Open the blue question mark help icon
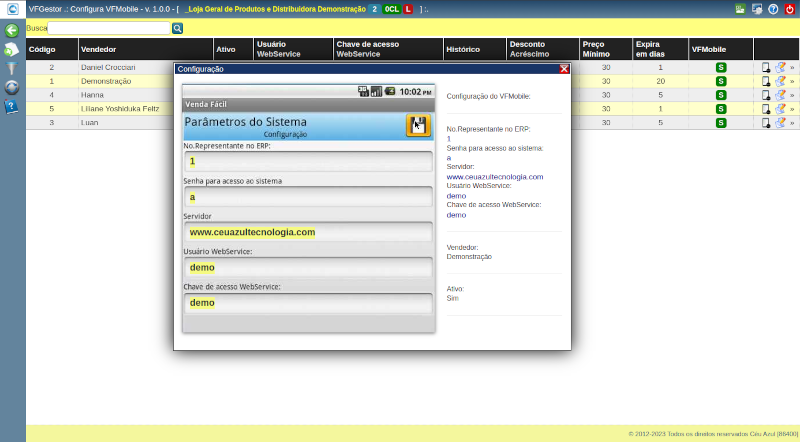This screenshot has width=800, height=442. pos(773,9)
